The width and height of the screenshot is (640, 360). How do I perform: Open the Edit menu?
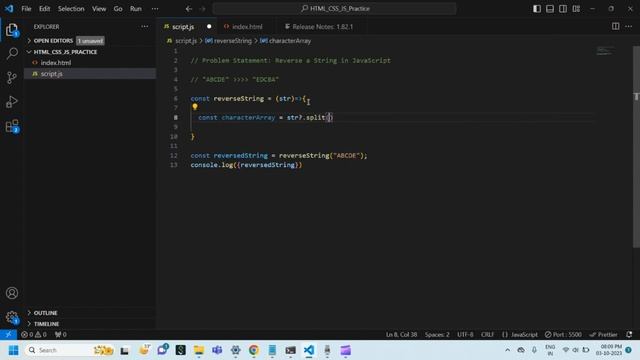tap(44, 9)
